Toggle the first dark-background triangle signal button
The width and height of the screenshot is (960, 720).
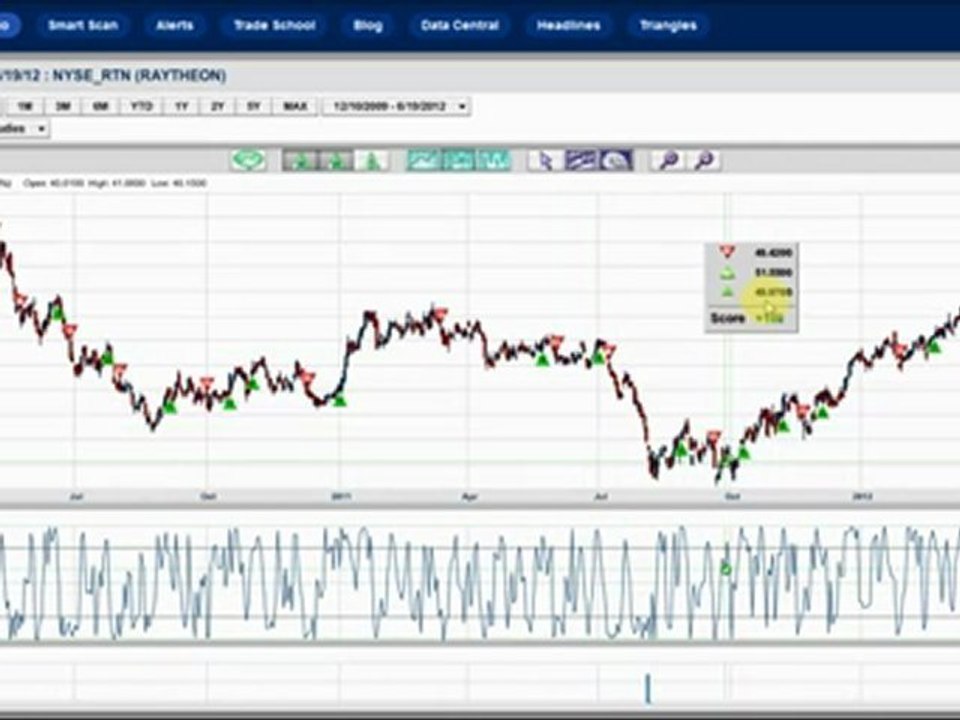(x=300, y=160)
